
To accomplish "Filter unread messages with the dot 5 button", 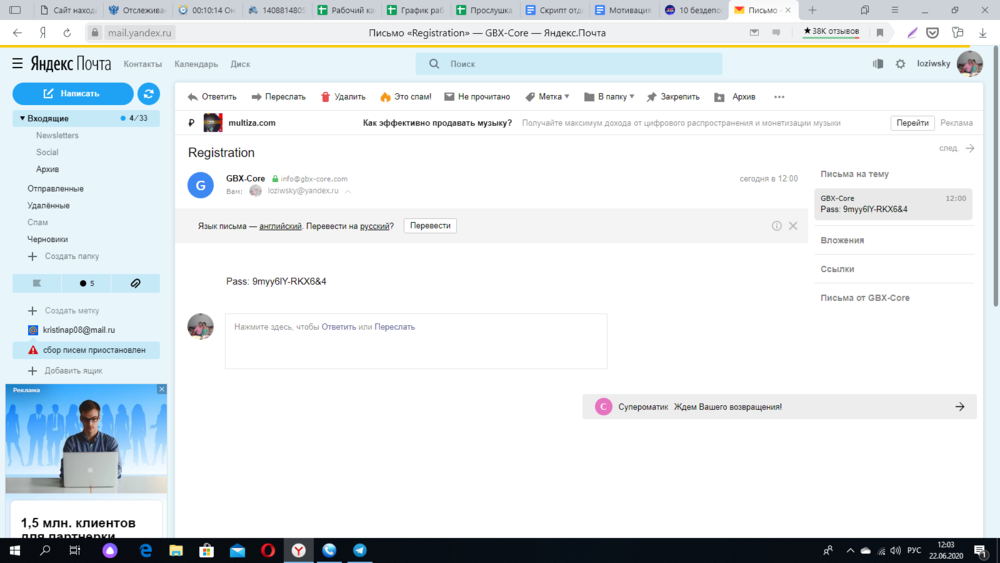I will (86, 283).
